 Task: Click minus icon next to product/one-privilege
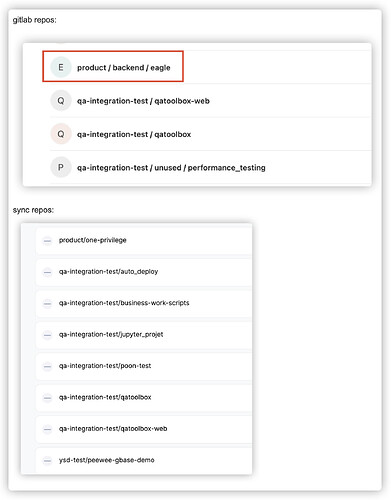[47, 241]
